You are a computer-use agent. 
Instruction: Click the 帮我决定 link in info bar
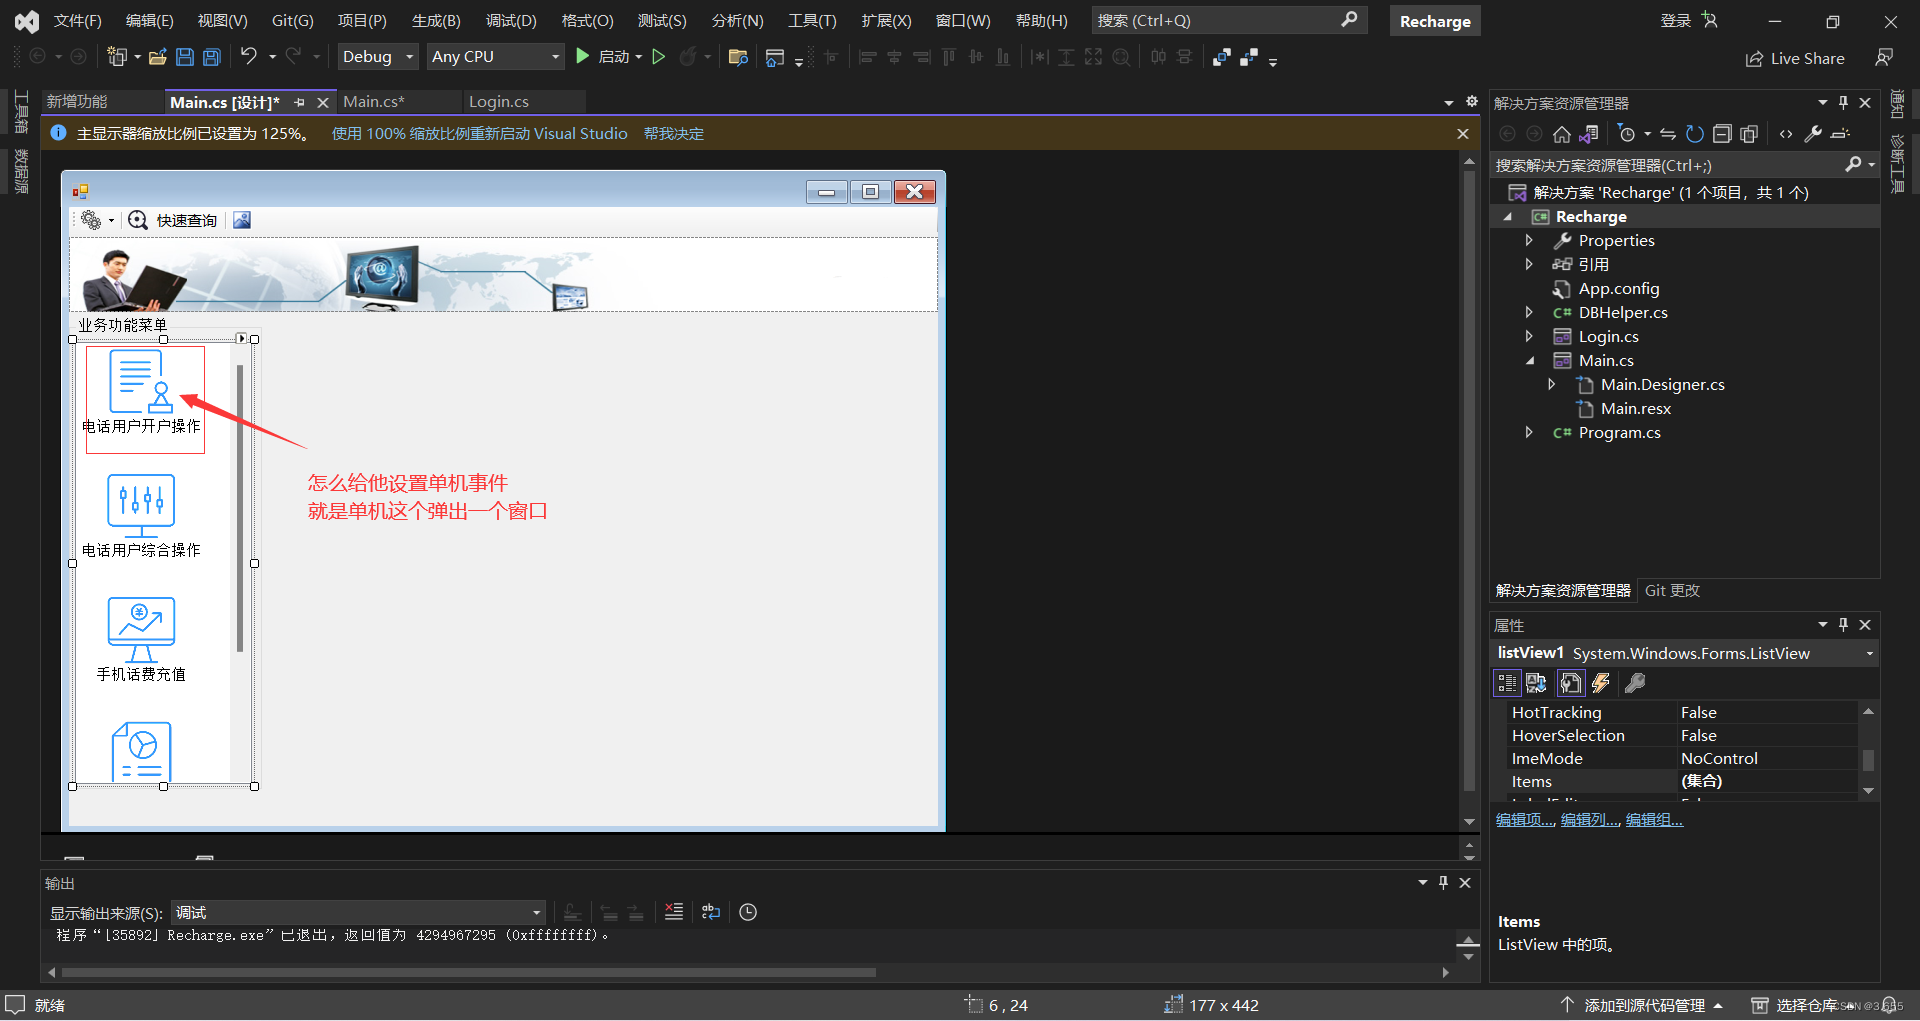(673, 134)
